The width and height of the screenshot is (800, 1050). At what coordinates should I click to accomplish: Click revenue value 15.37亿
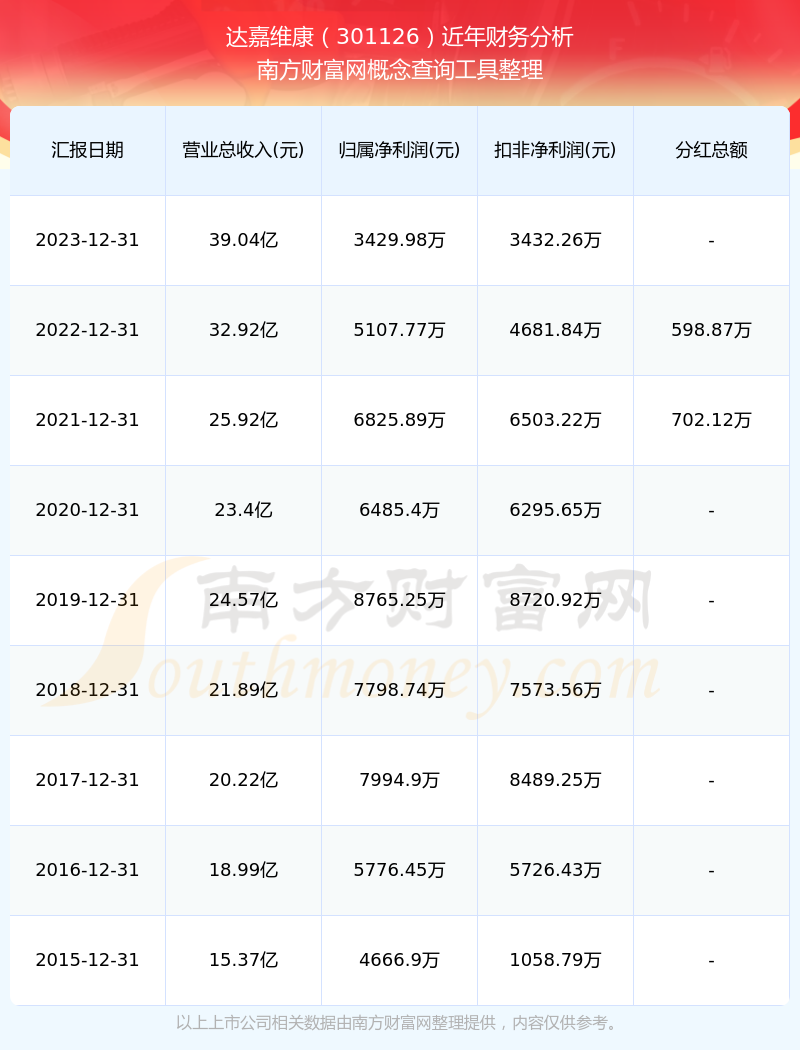[244, 960]
